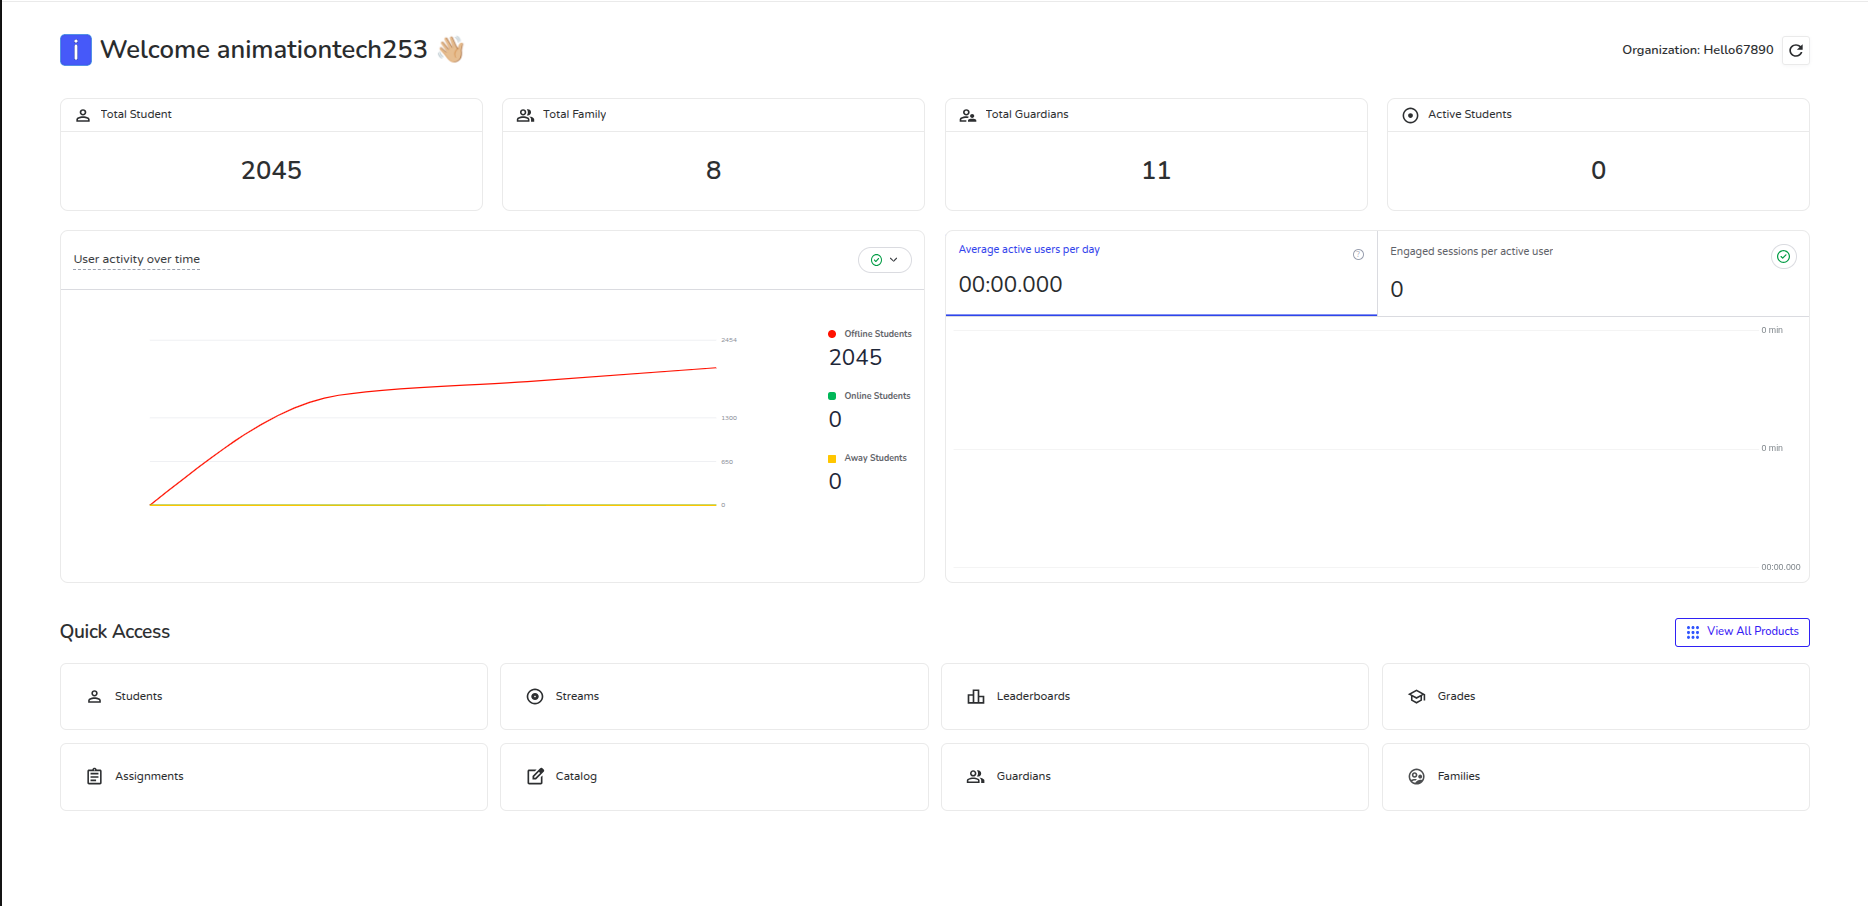Viewport: 1868px width, 906px height.
Task: Select the Average active users per day tab
Action: 1161,273
